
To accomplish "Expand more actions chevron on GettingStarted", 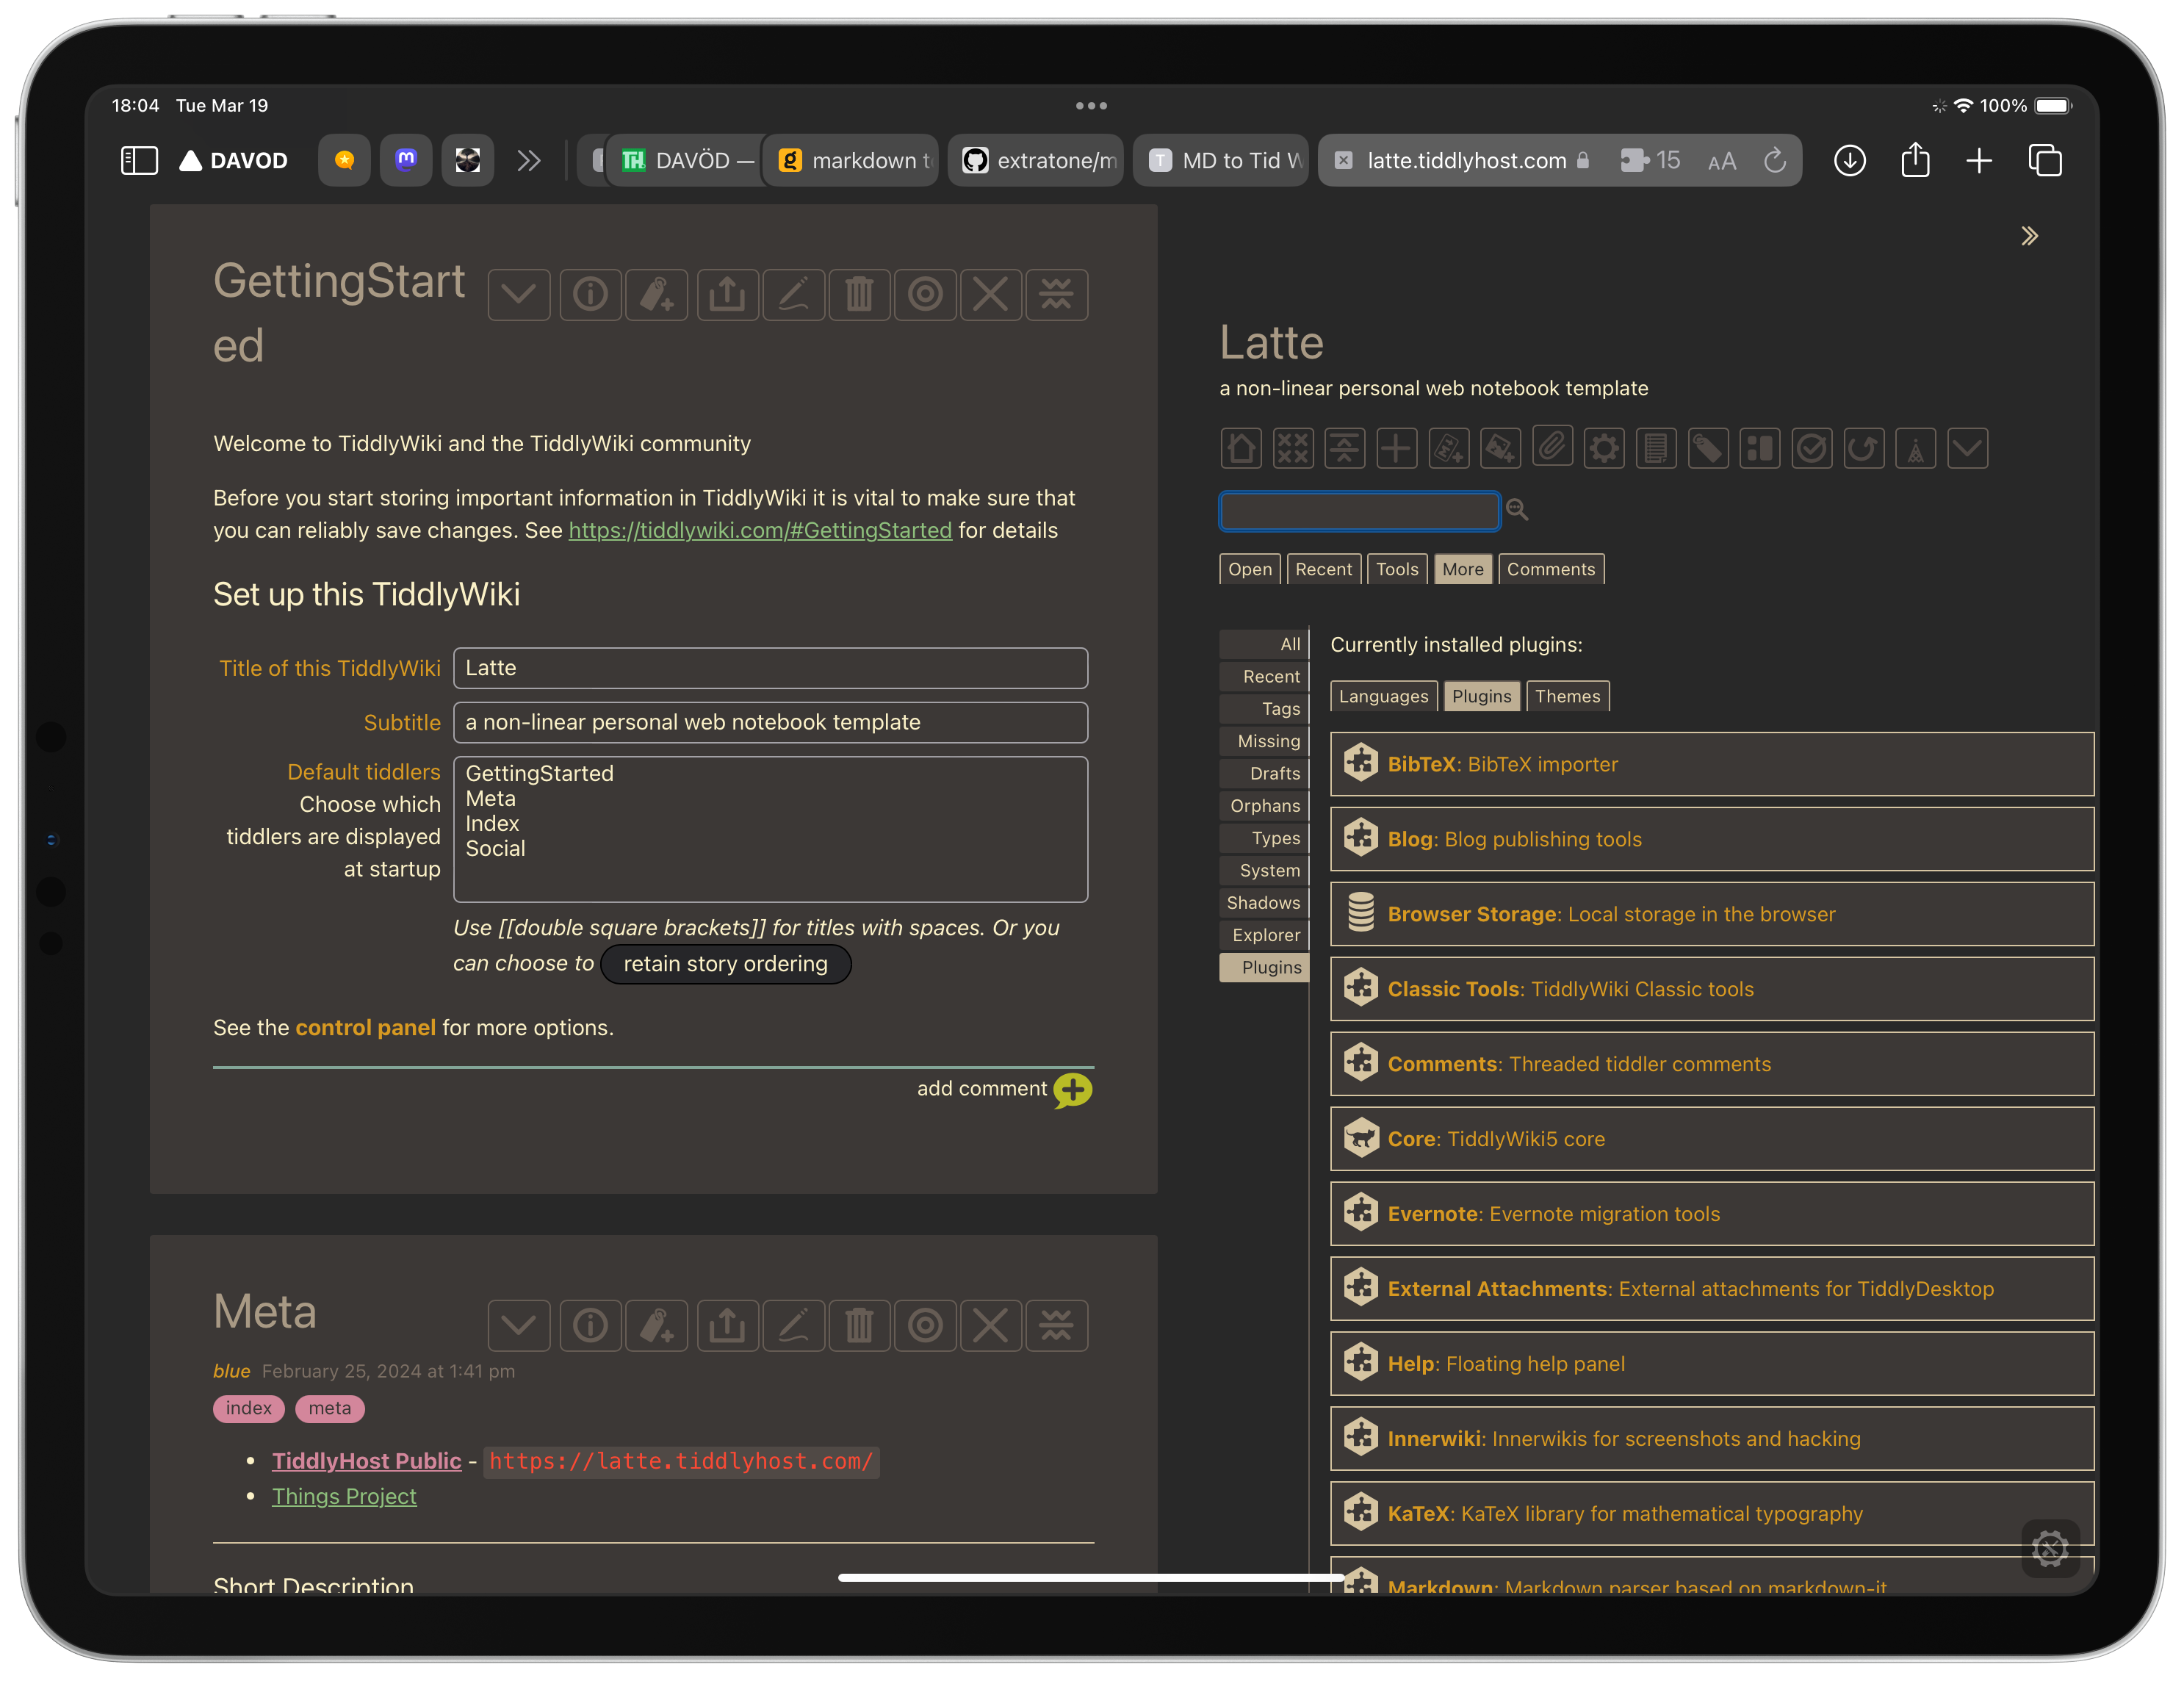I will pyautogui.click(x=519, y=295).
